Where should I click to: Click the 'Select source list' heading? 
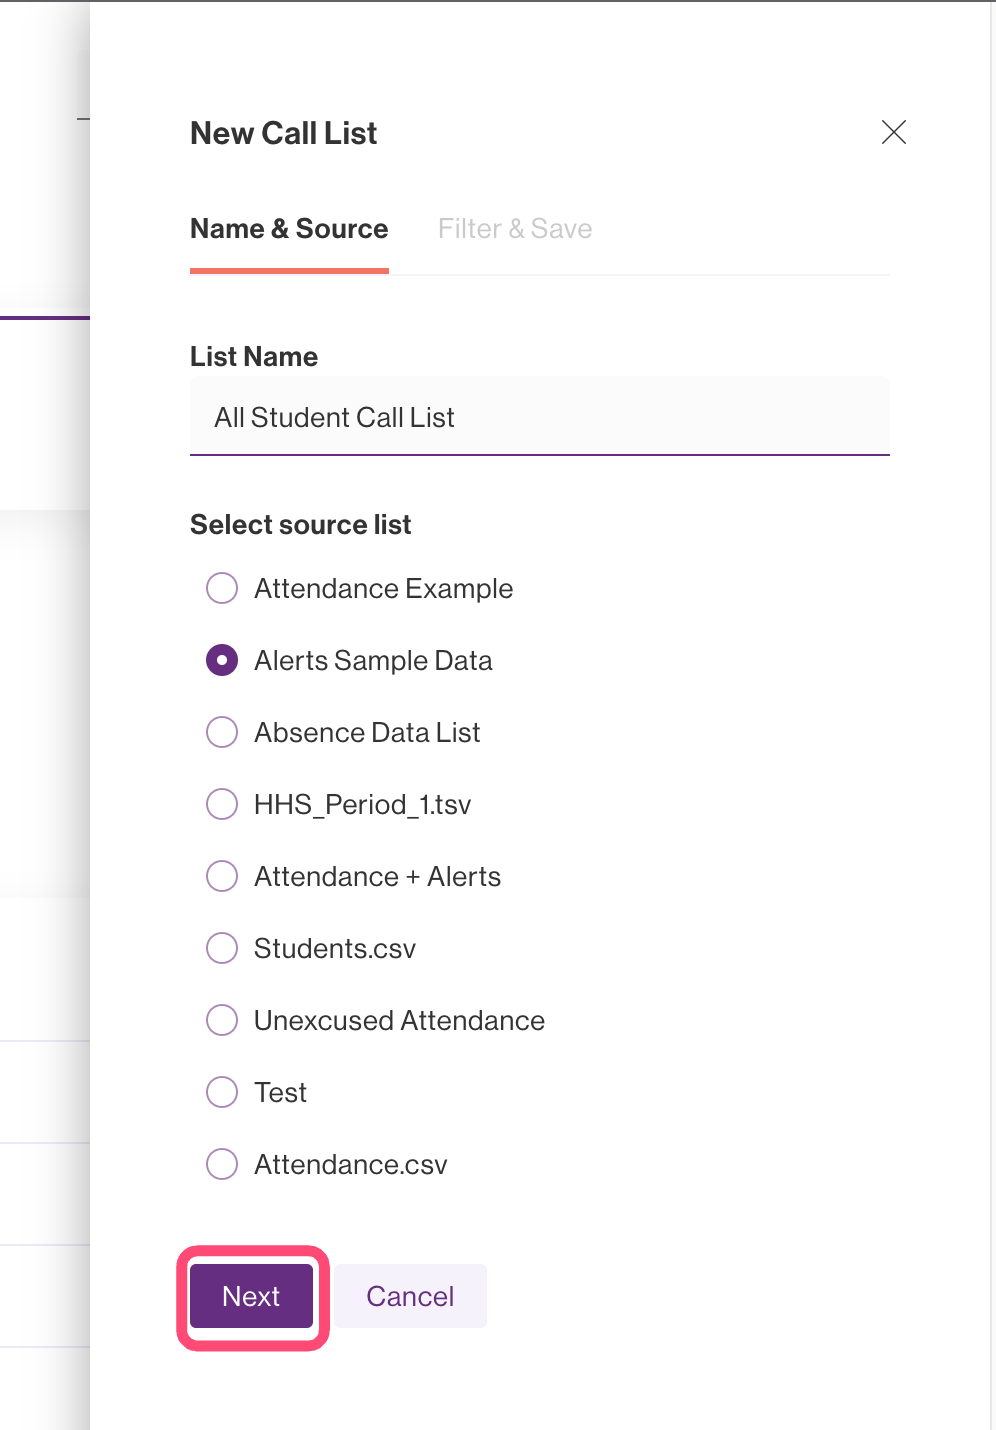pyautogui.click(x=301, y=525)
